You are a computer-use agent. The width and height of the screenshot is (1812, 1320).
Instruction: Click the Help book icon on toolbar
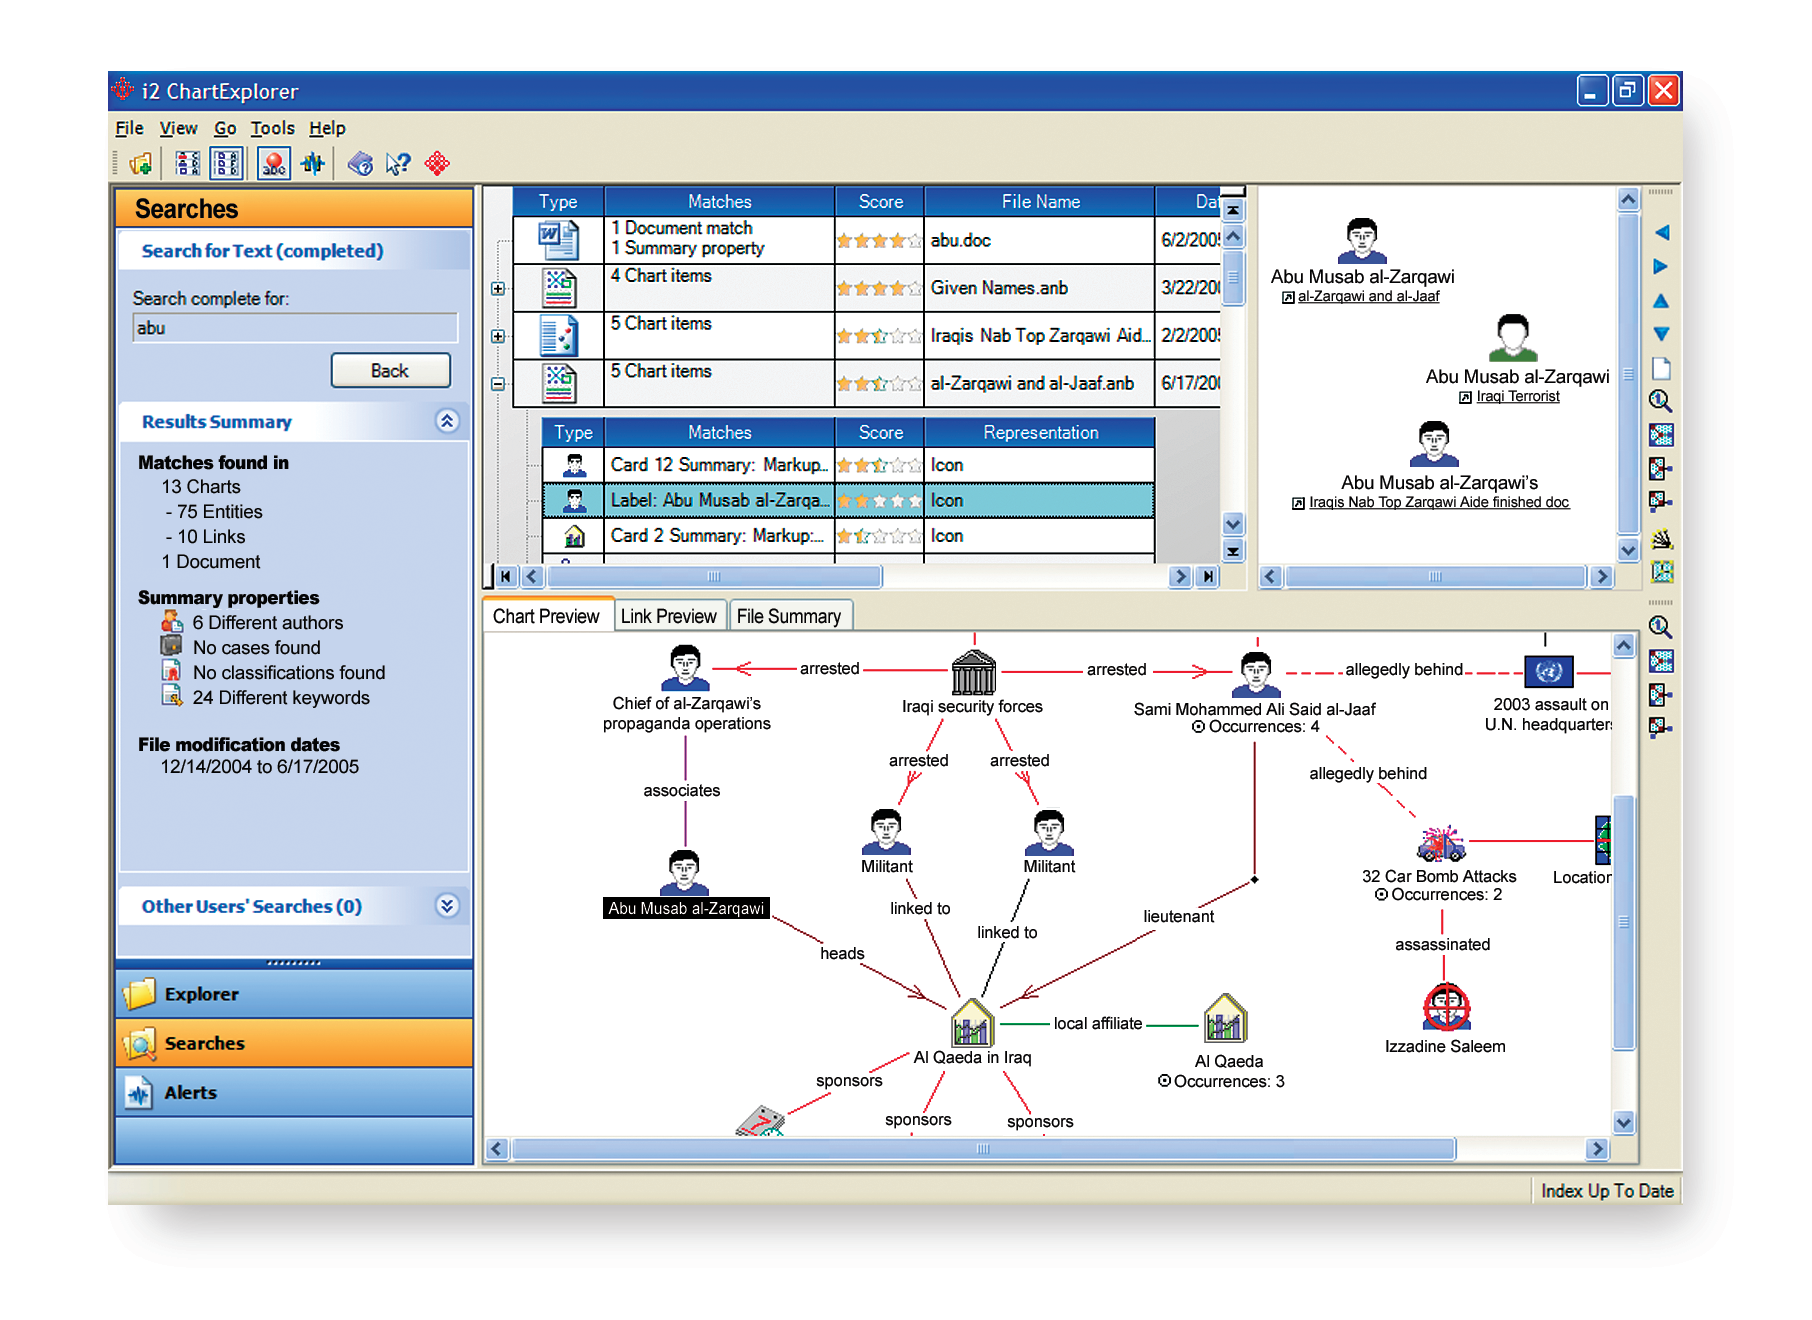359,162
